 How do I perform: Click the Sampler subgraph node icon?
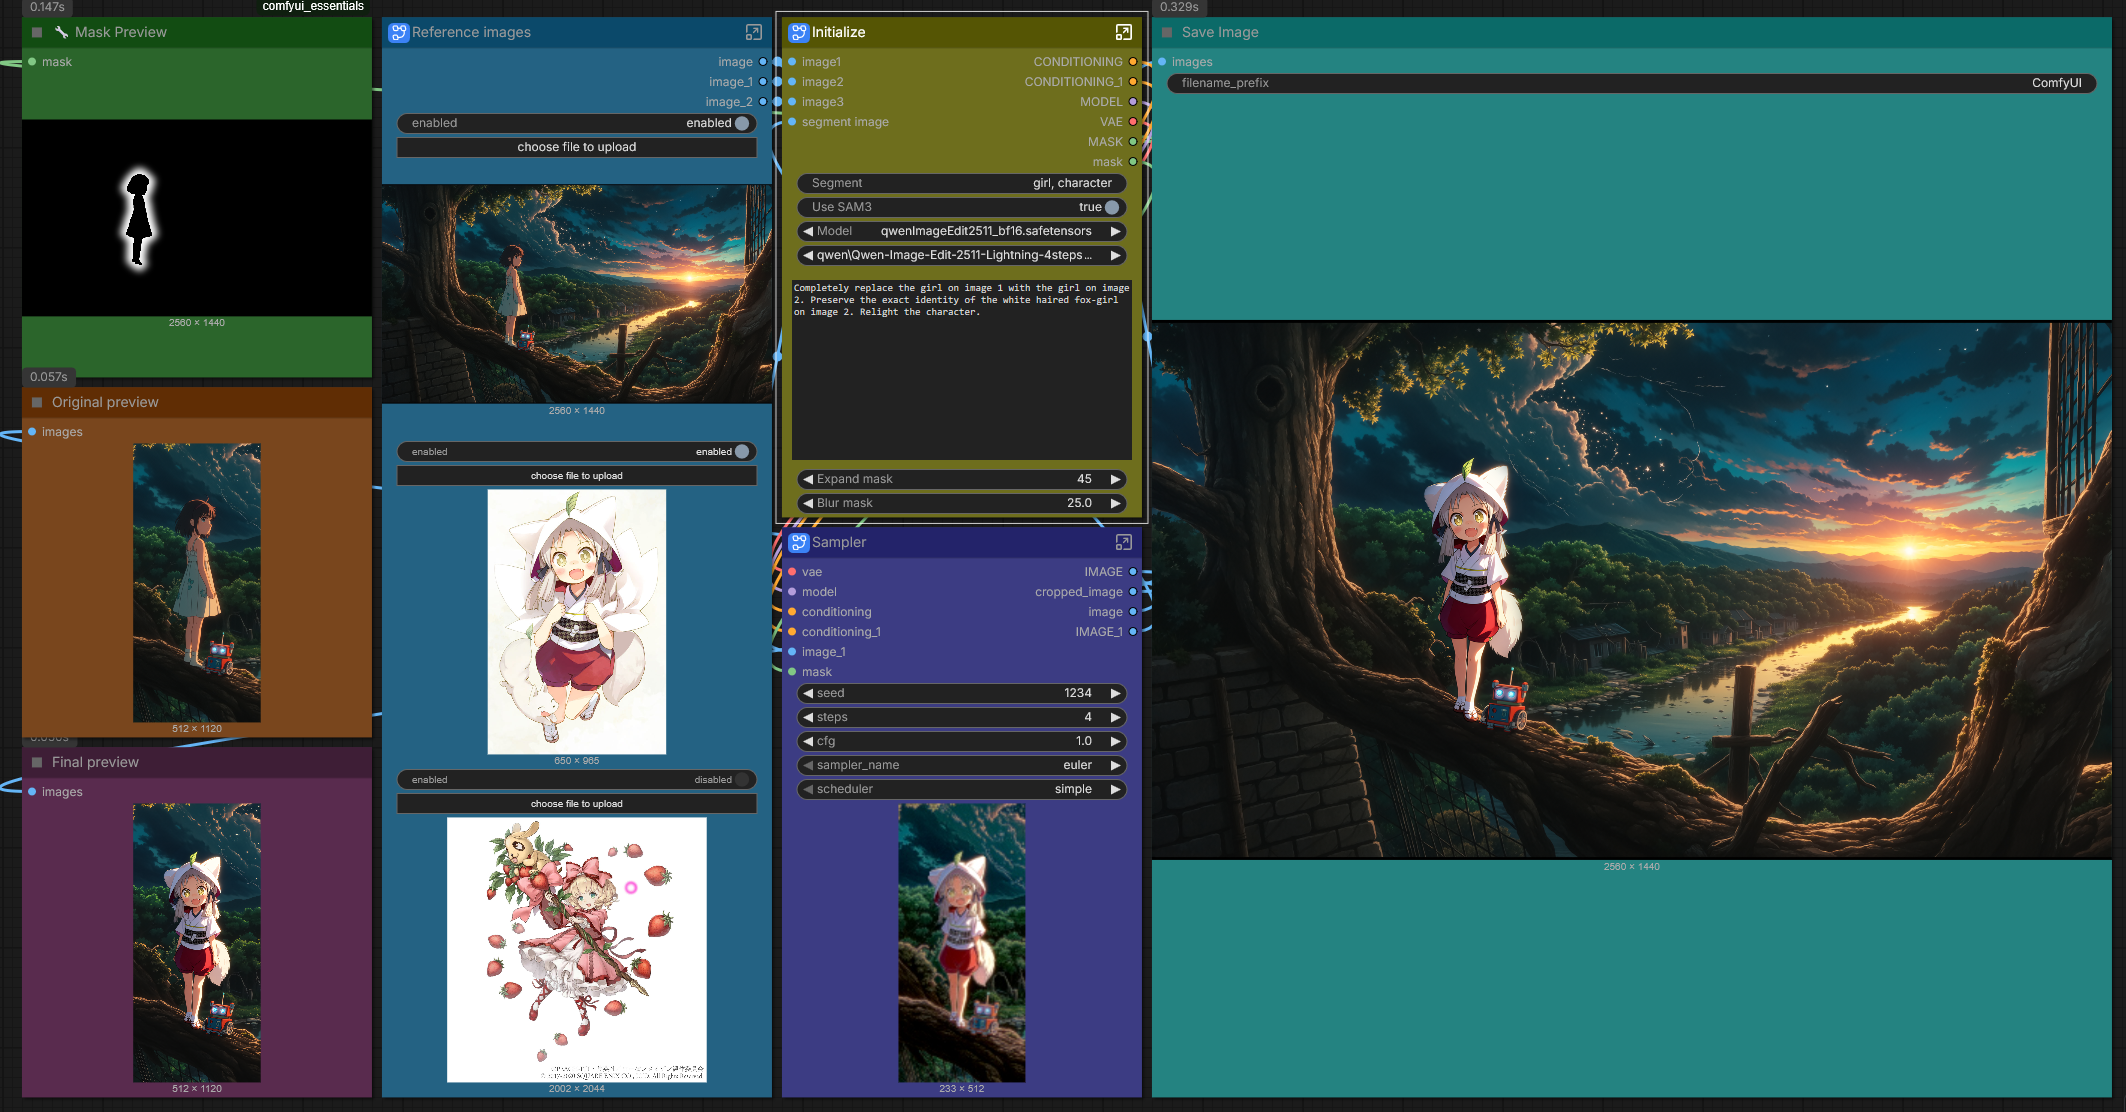click(x=798, y=542)
